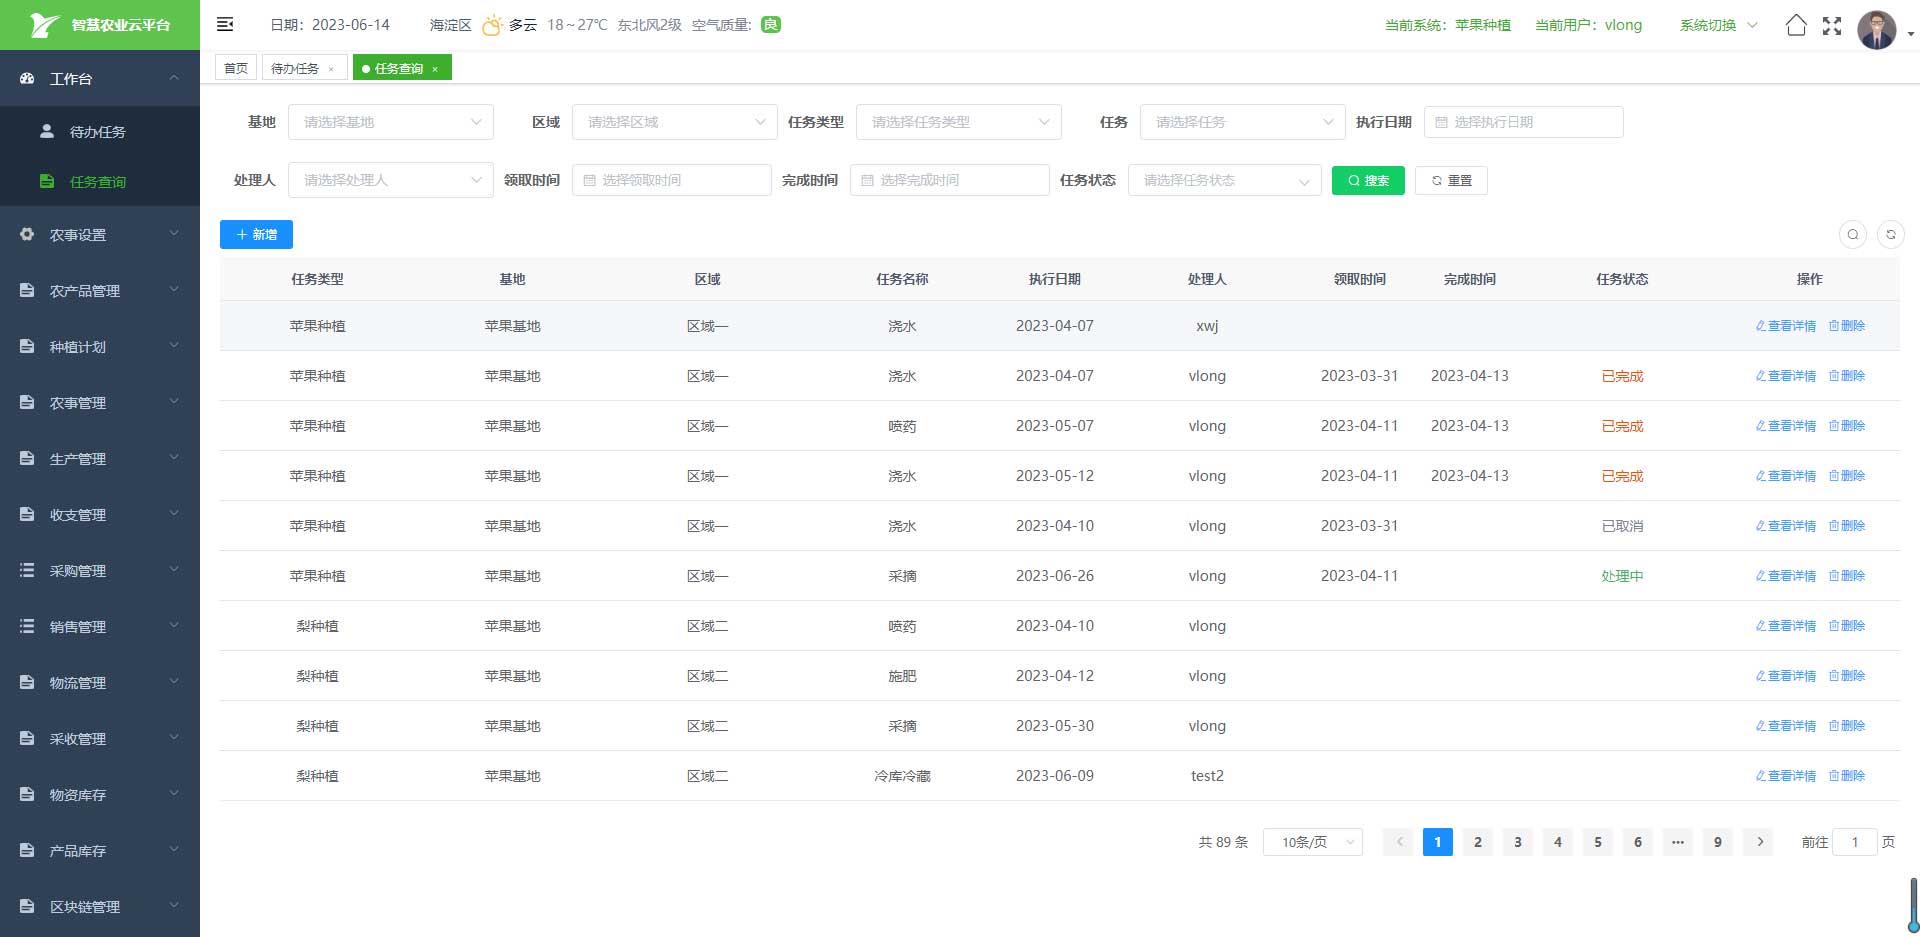The image size is (1920, 937).
Task: Delete the xwj 浇水 task row
Action: (x=1847, y=326)
